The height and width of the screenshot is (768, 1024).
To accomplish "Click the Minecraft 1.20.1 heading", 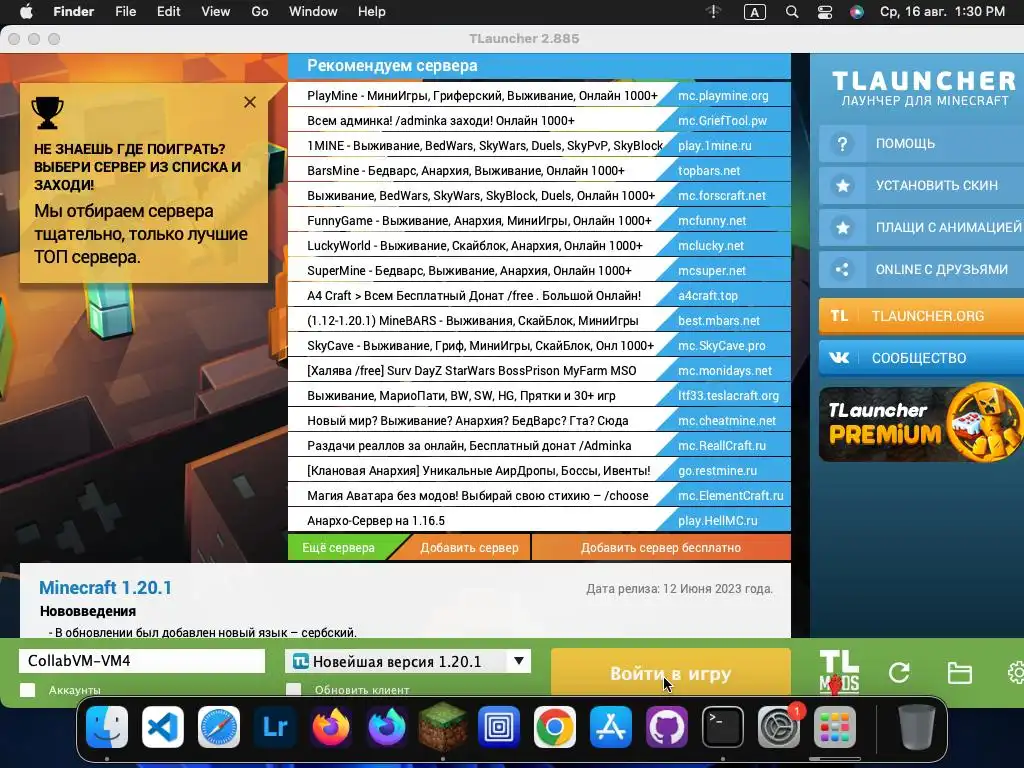I will click(x=105, y=588).
